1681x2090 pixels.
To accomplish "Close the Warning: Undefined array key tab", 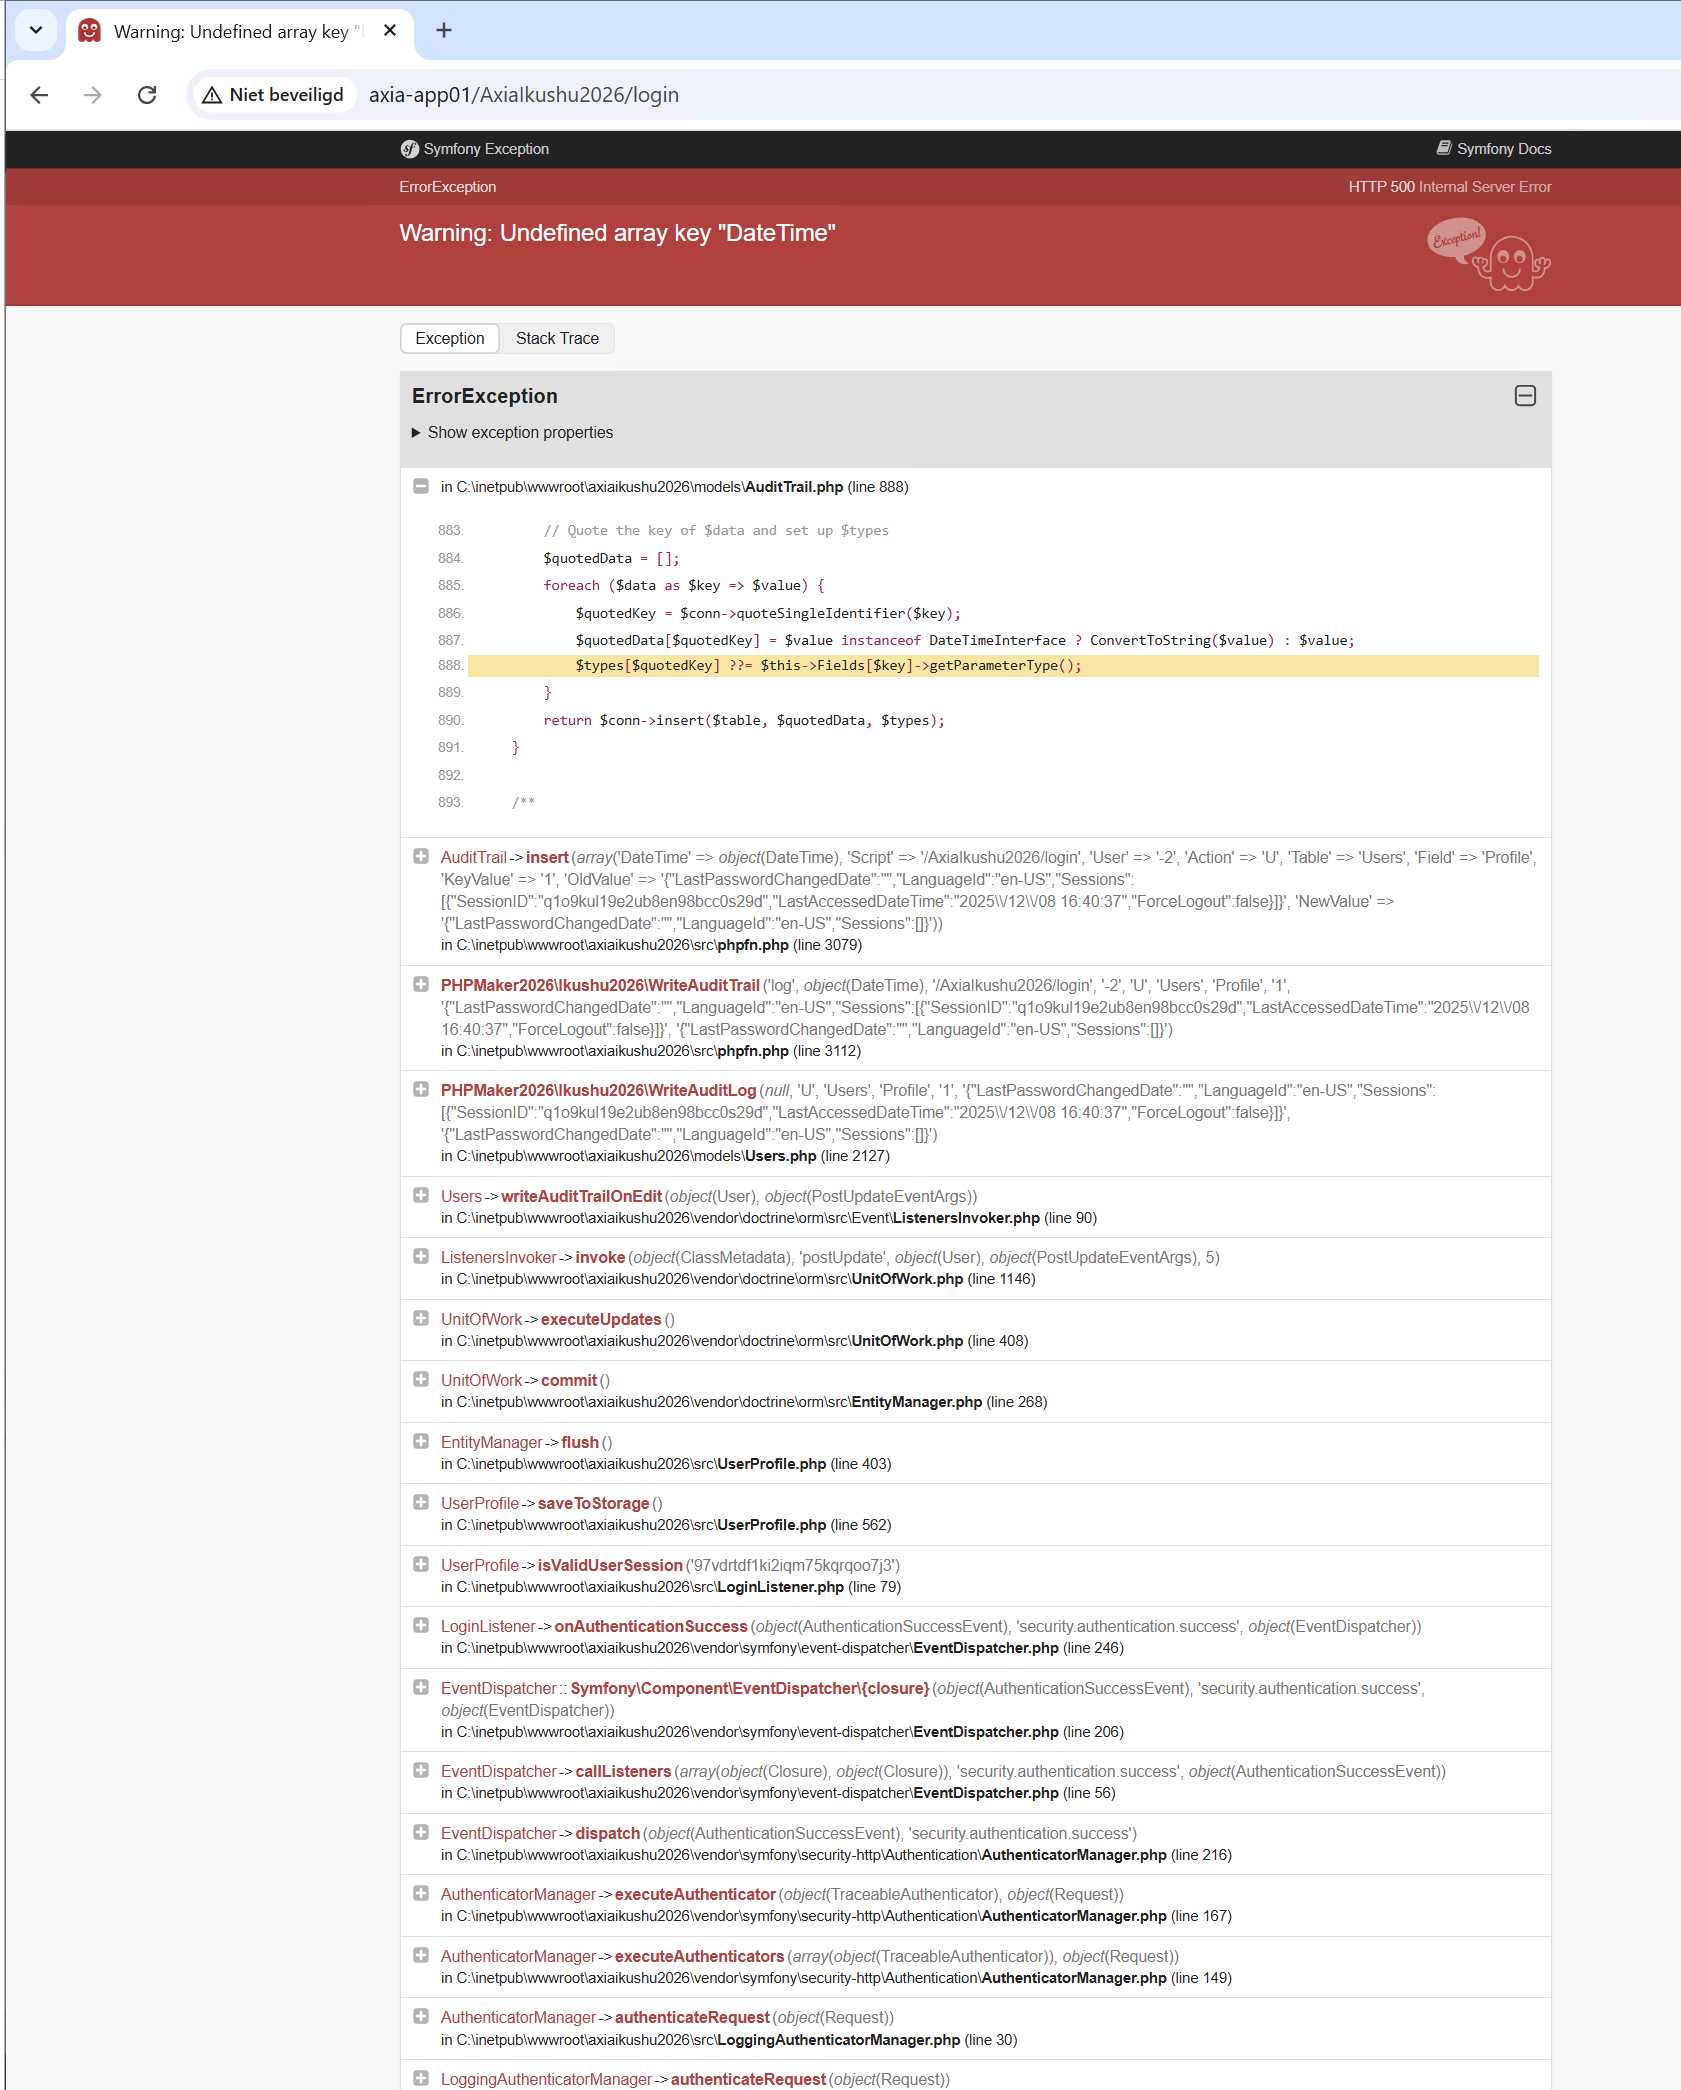I will click(x=390, y=31).
